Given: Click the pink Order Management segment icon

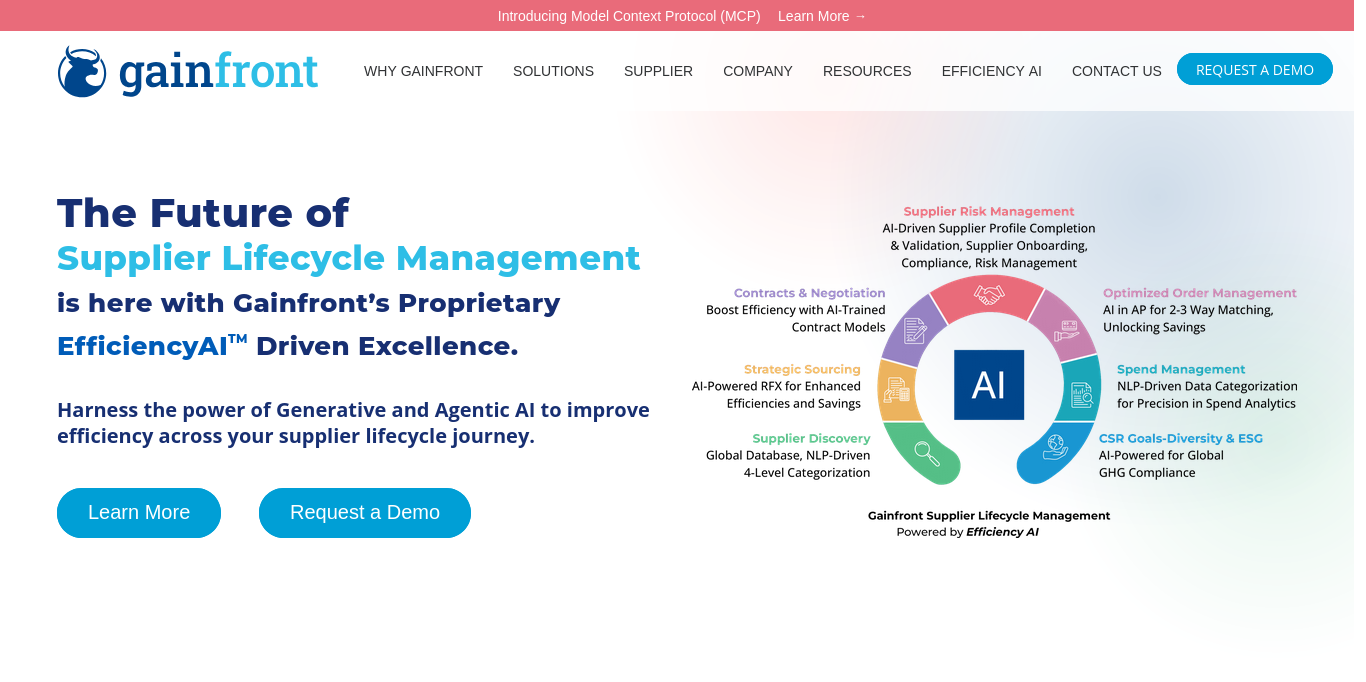Looking at the screenshot, I should pyautogui.click(x=1067, y=330).
